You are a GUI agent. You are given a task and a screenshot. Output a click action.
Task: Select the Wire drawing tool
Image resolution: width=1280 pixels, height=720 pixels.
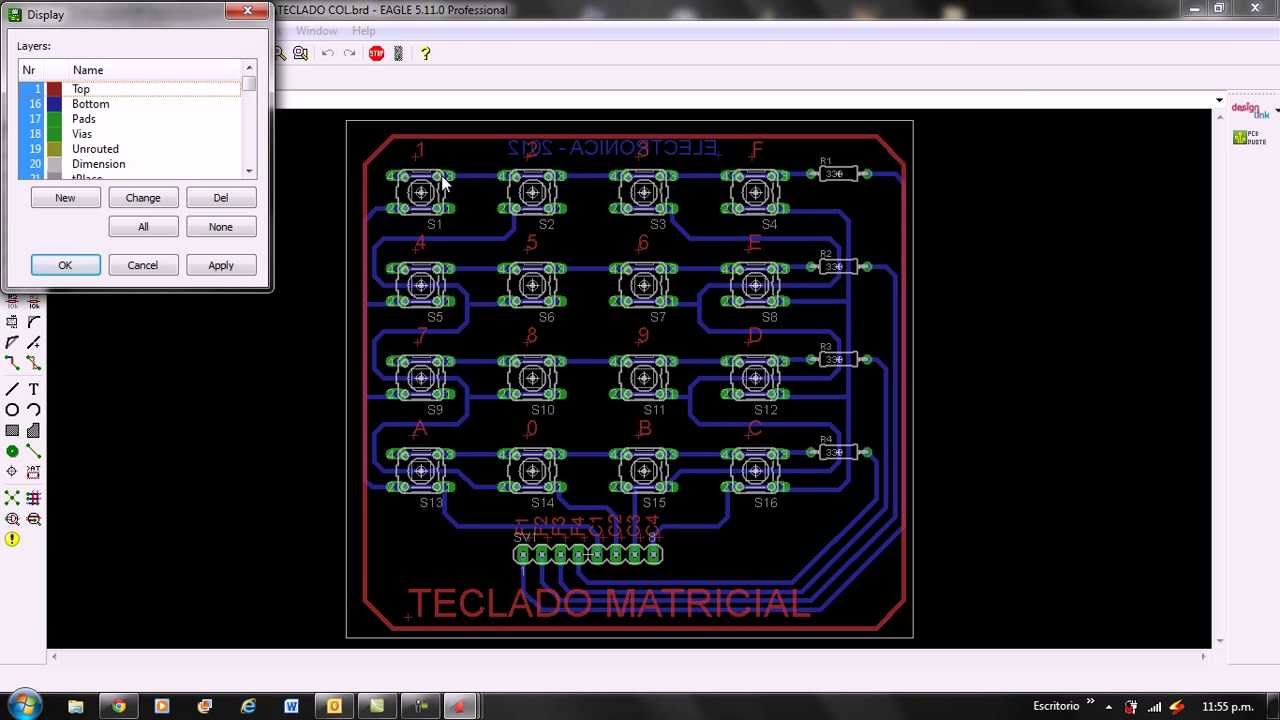(x=12, y=389)
